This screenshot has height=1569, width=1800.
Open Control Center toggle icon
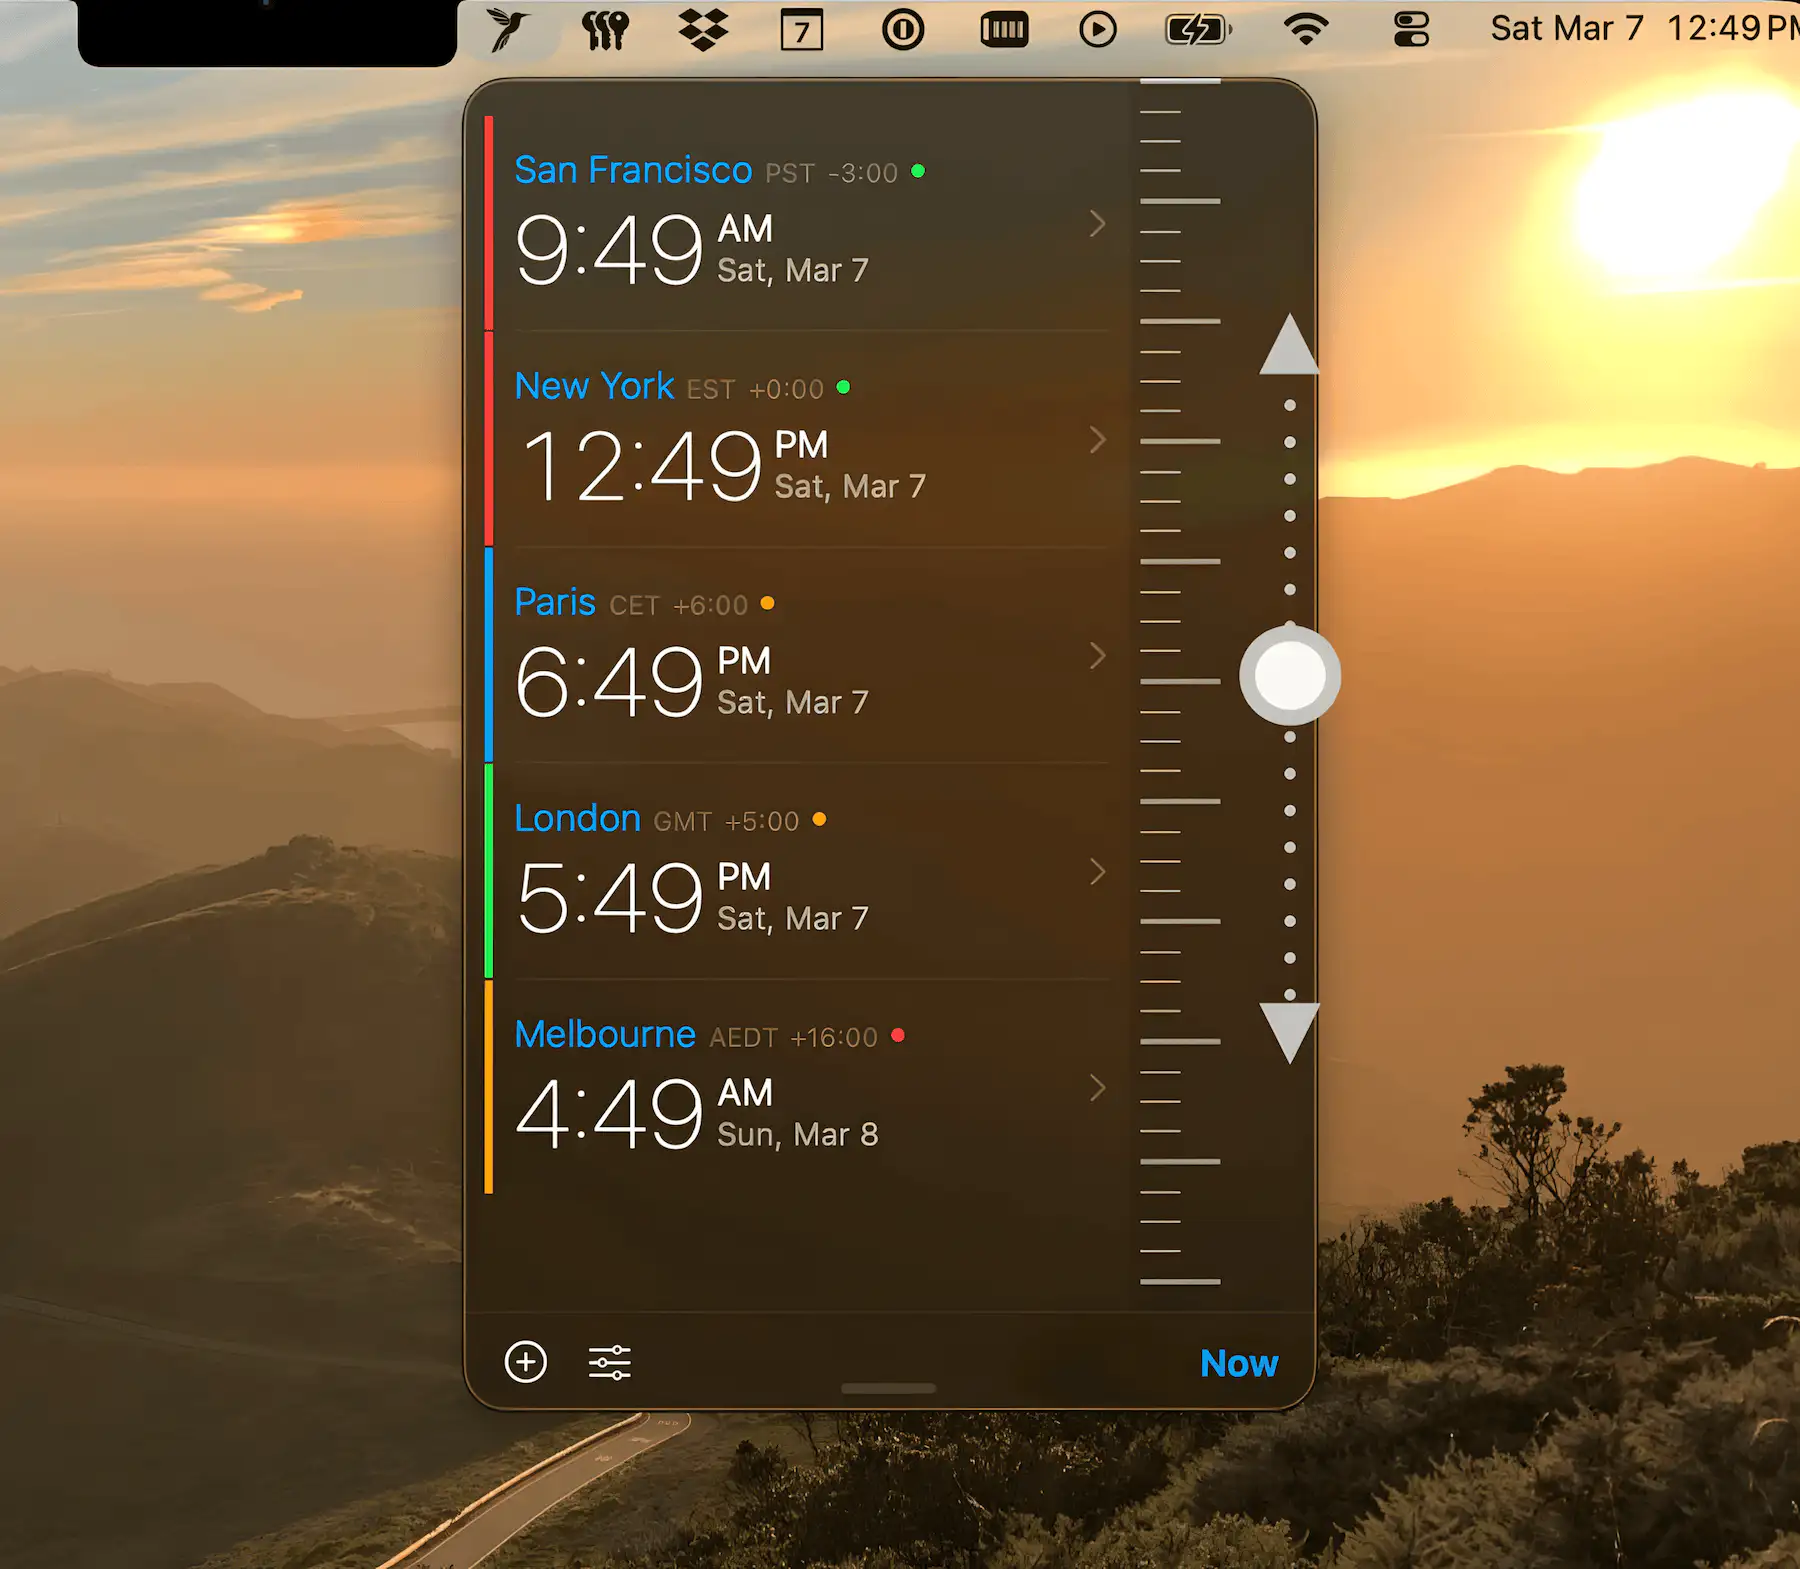[x=1411, y=30]
